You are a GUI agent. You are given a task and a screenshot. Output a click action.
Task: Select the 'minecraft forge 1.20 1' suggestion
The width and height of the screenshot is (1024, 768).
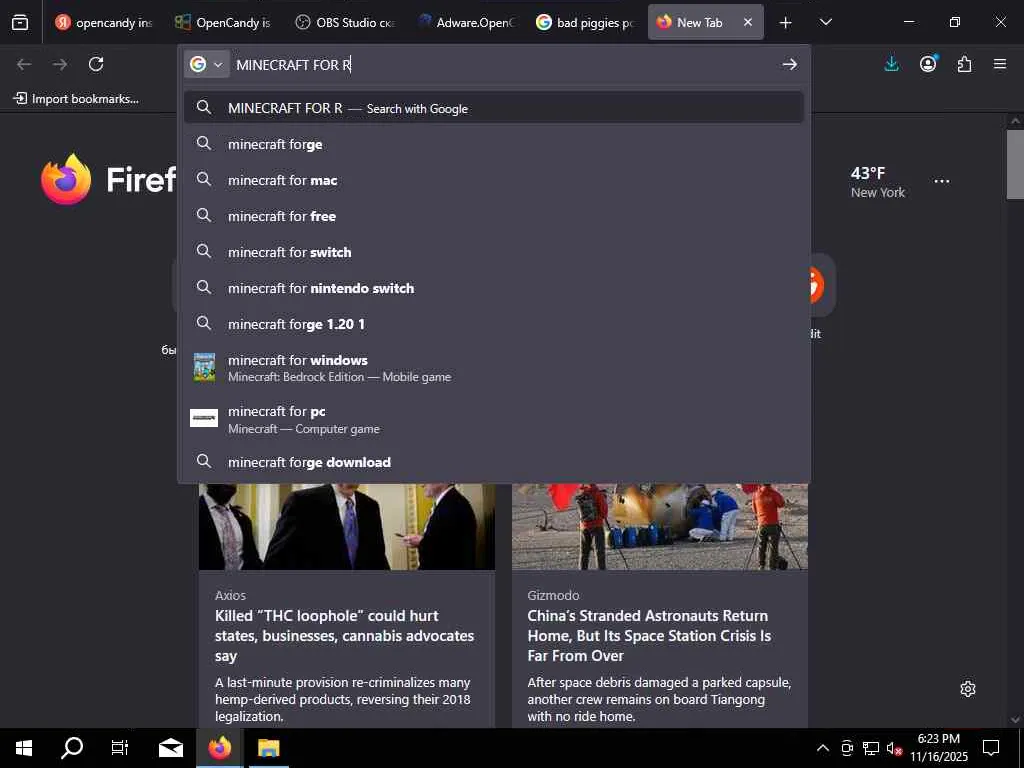(494, 323)
